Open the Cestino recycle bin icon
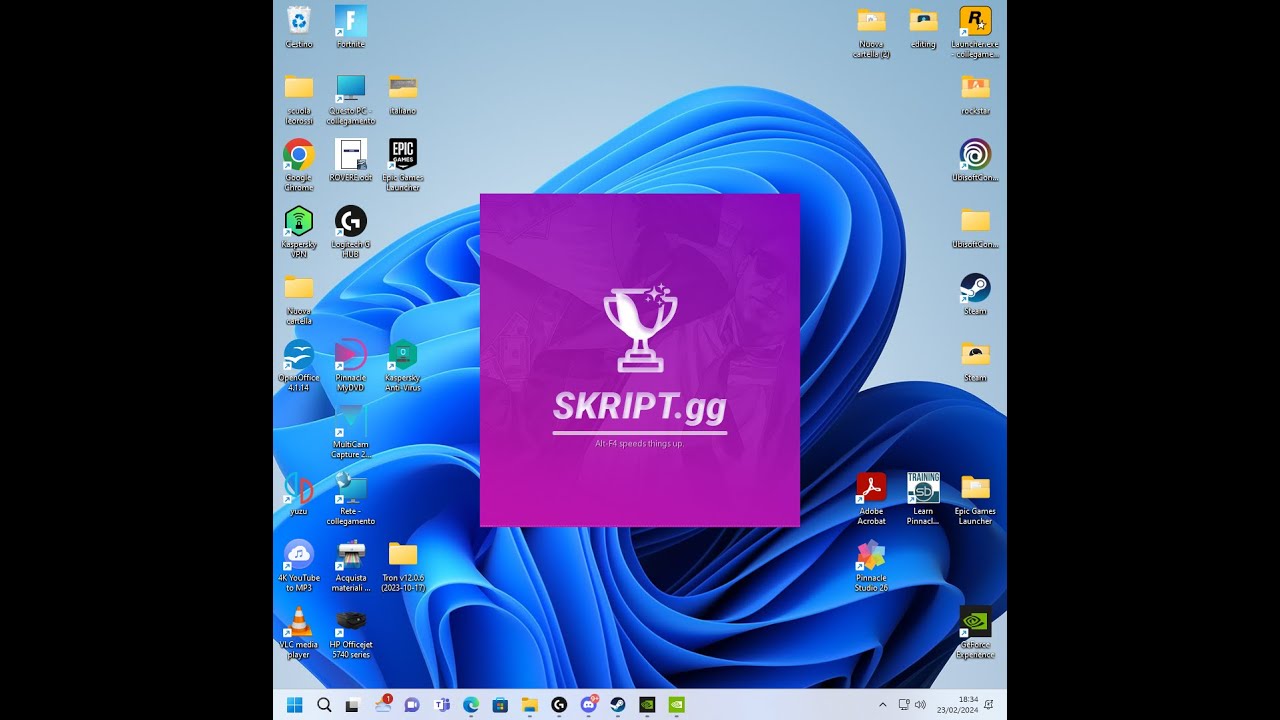 299,27
